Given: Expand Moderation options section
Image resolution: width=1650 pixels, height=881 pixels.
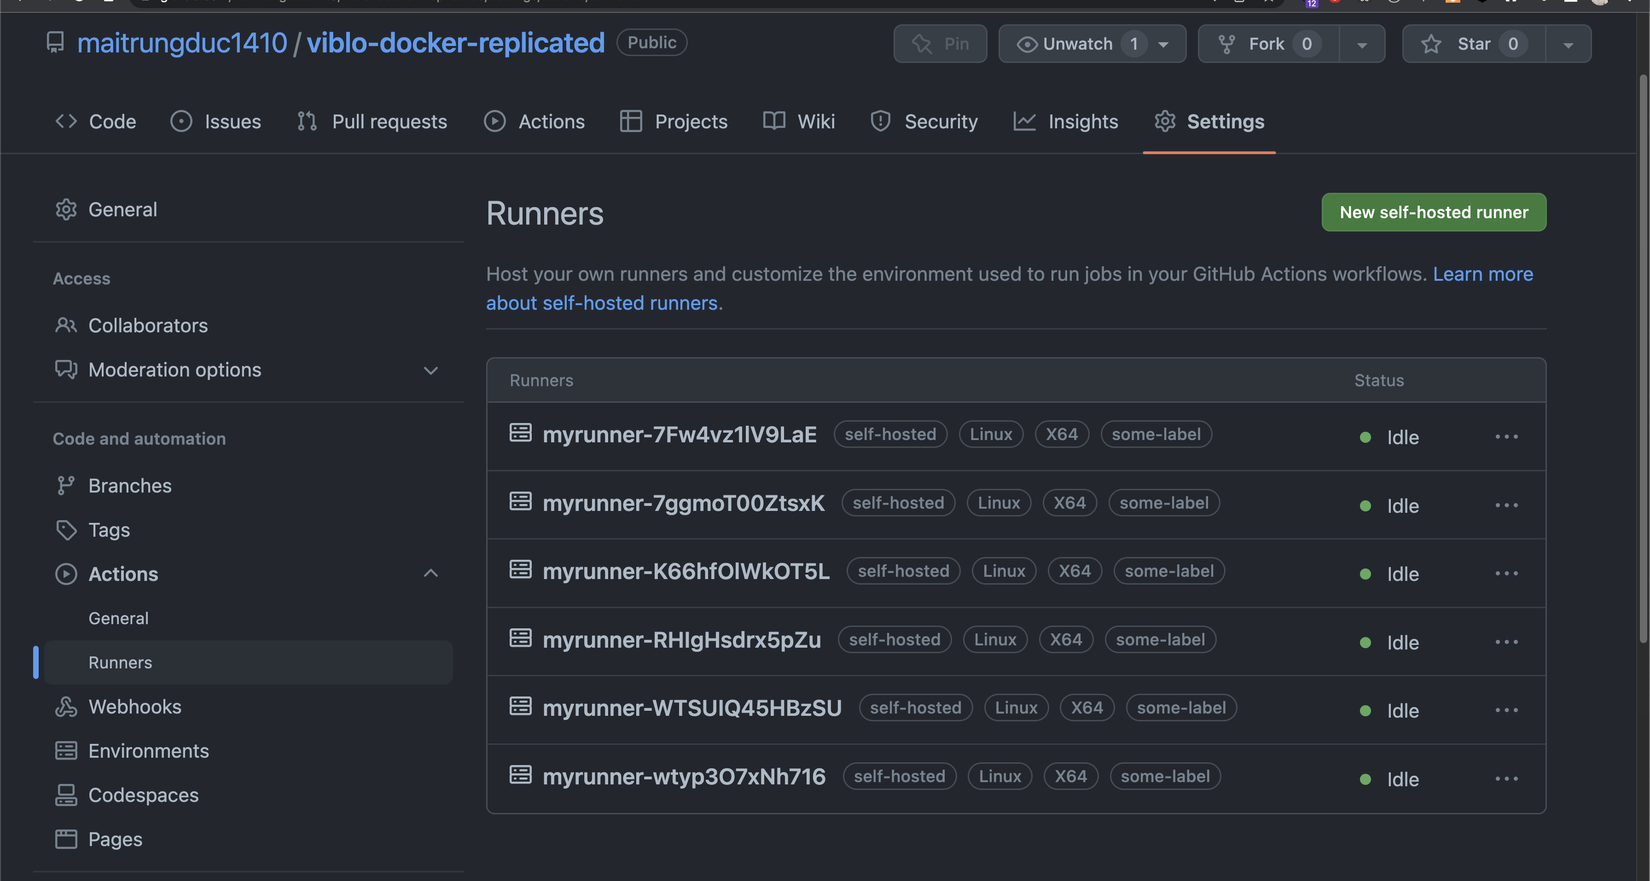Looking at the screenshot, I should point(431,370).
